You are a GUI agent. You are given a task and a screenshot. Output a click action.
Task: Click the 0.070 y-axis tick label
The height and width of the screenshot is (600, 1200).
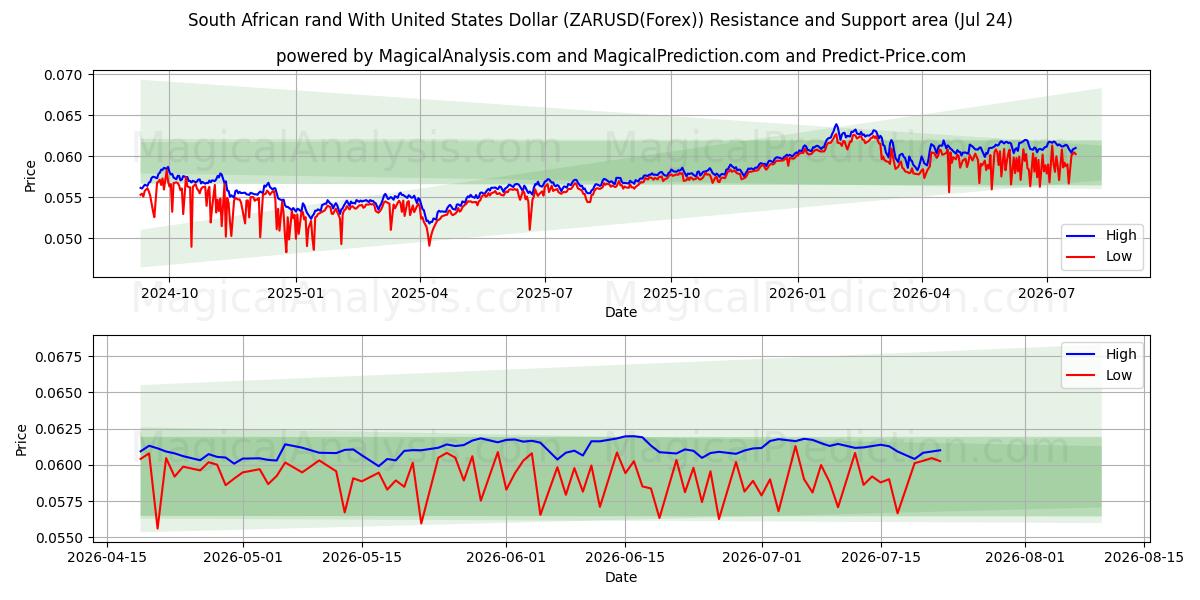[65, 75]
